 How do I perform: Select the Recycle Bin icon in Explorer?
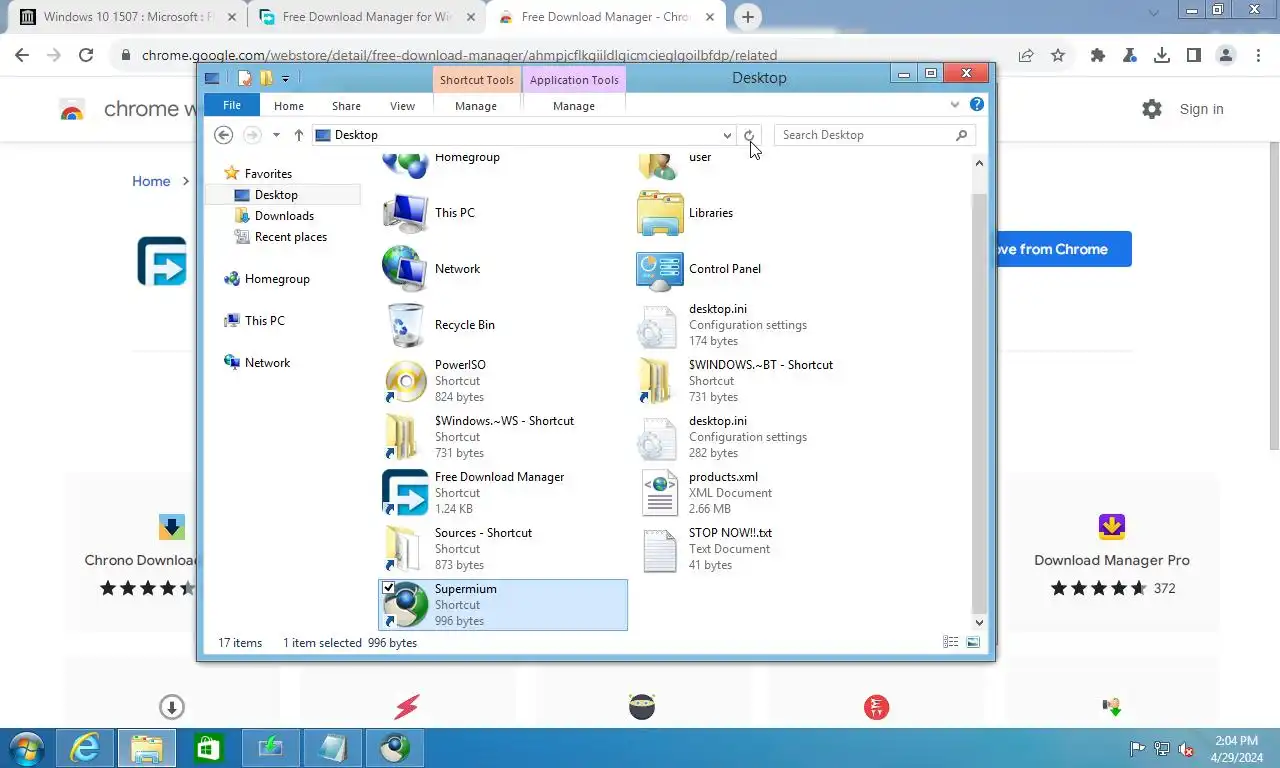[405, 325]
